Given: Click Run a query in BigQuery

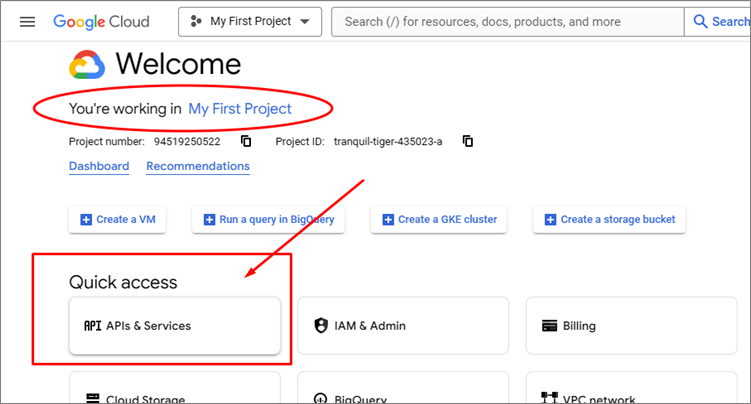Looking at the screenshot, I should [x=268, y=220].
